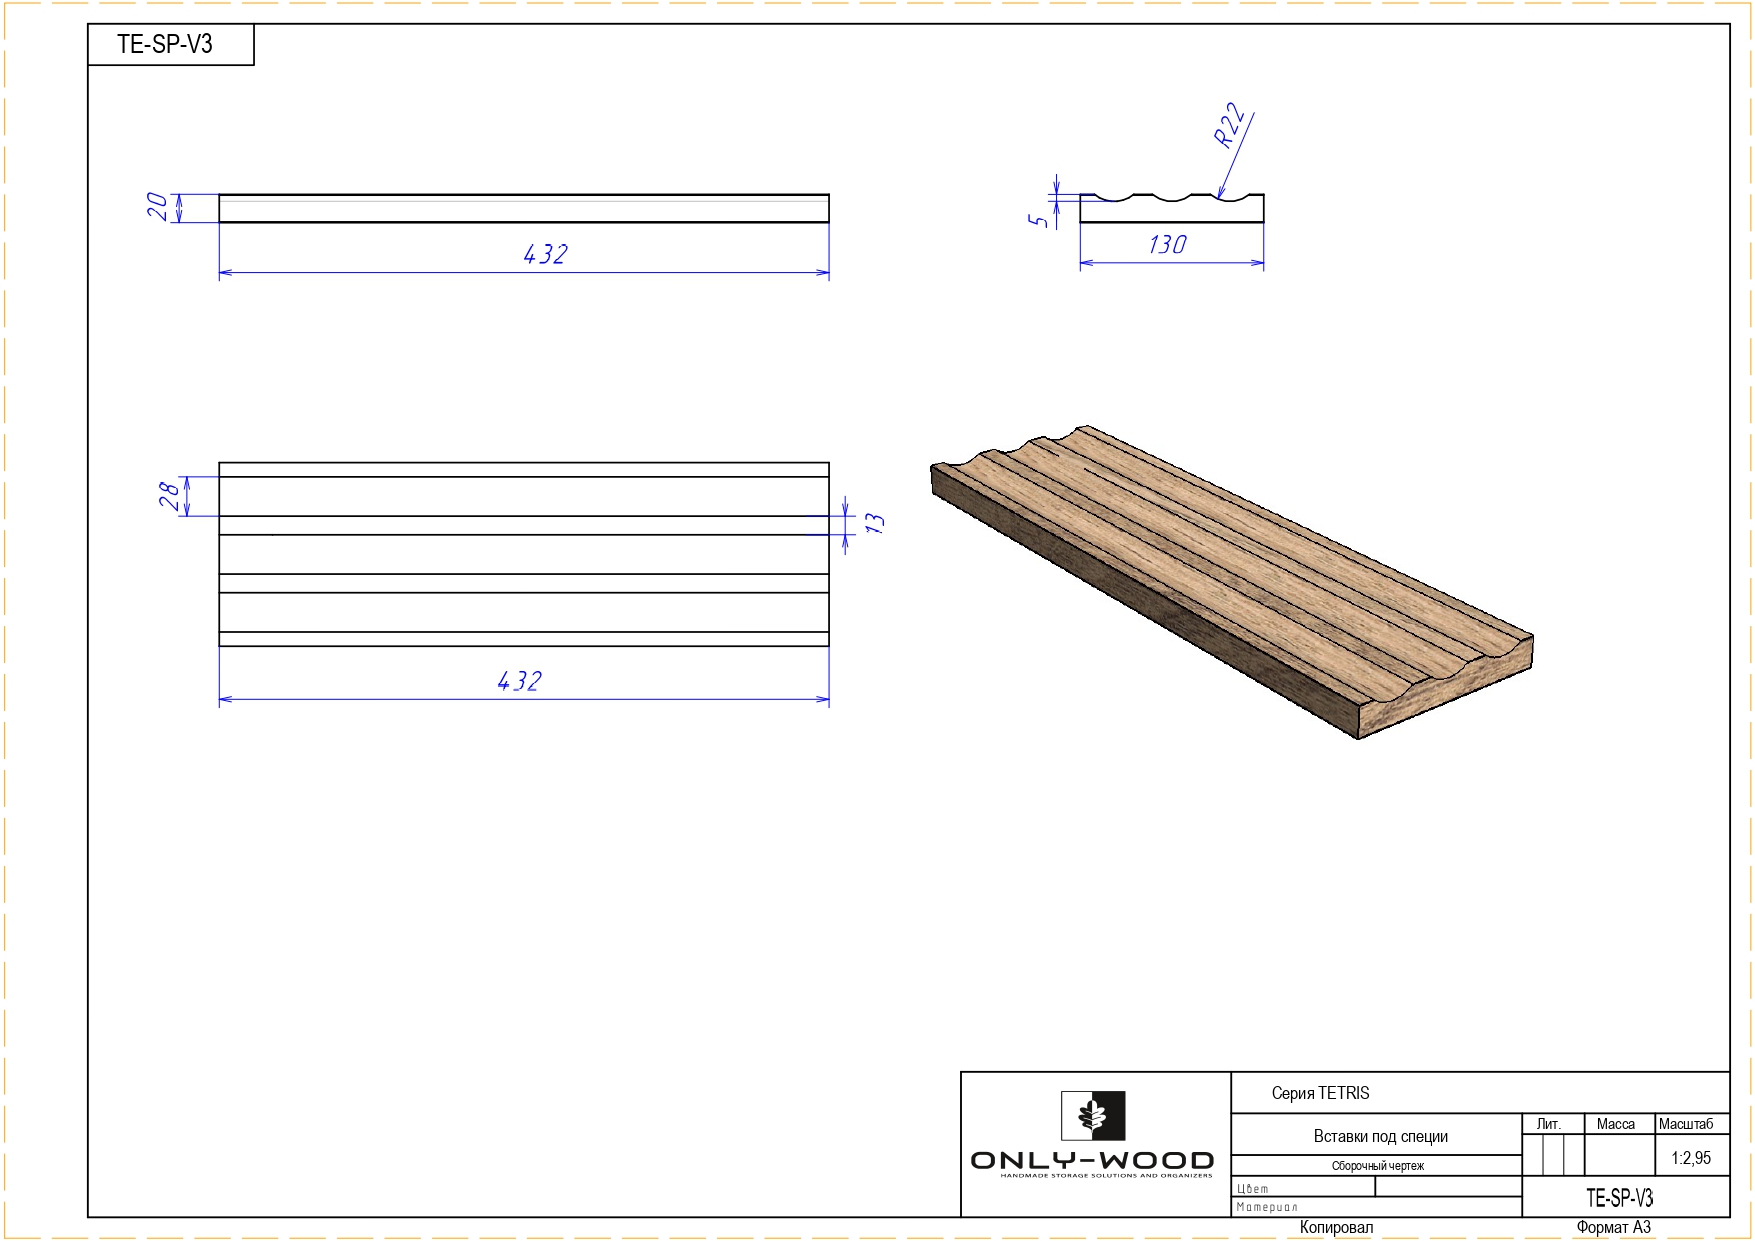
Task: Select the Масса header cell
Action: tap(1615, 1124)
